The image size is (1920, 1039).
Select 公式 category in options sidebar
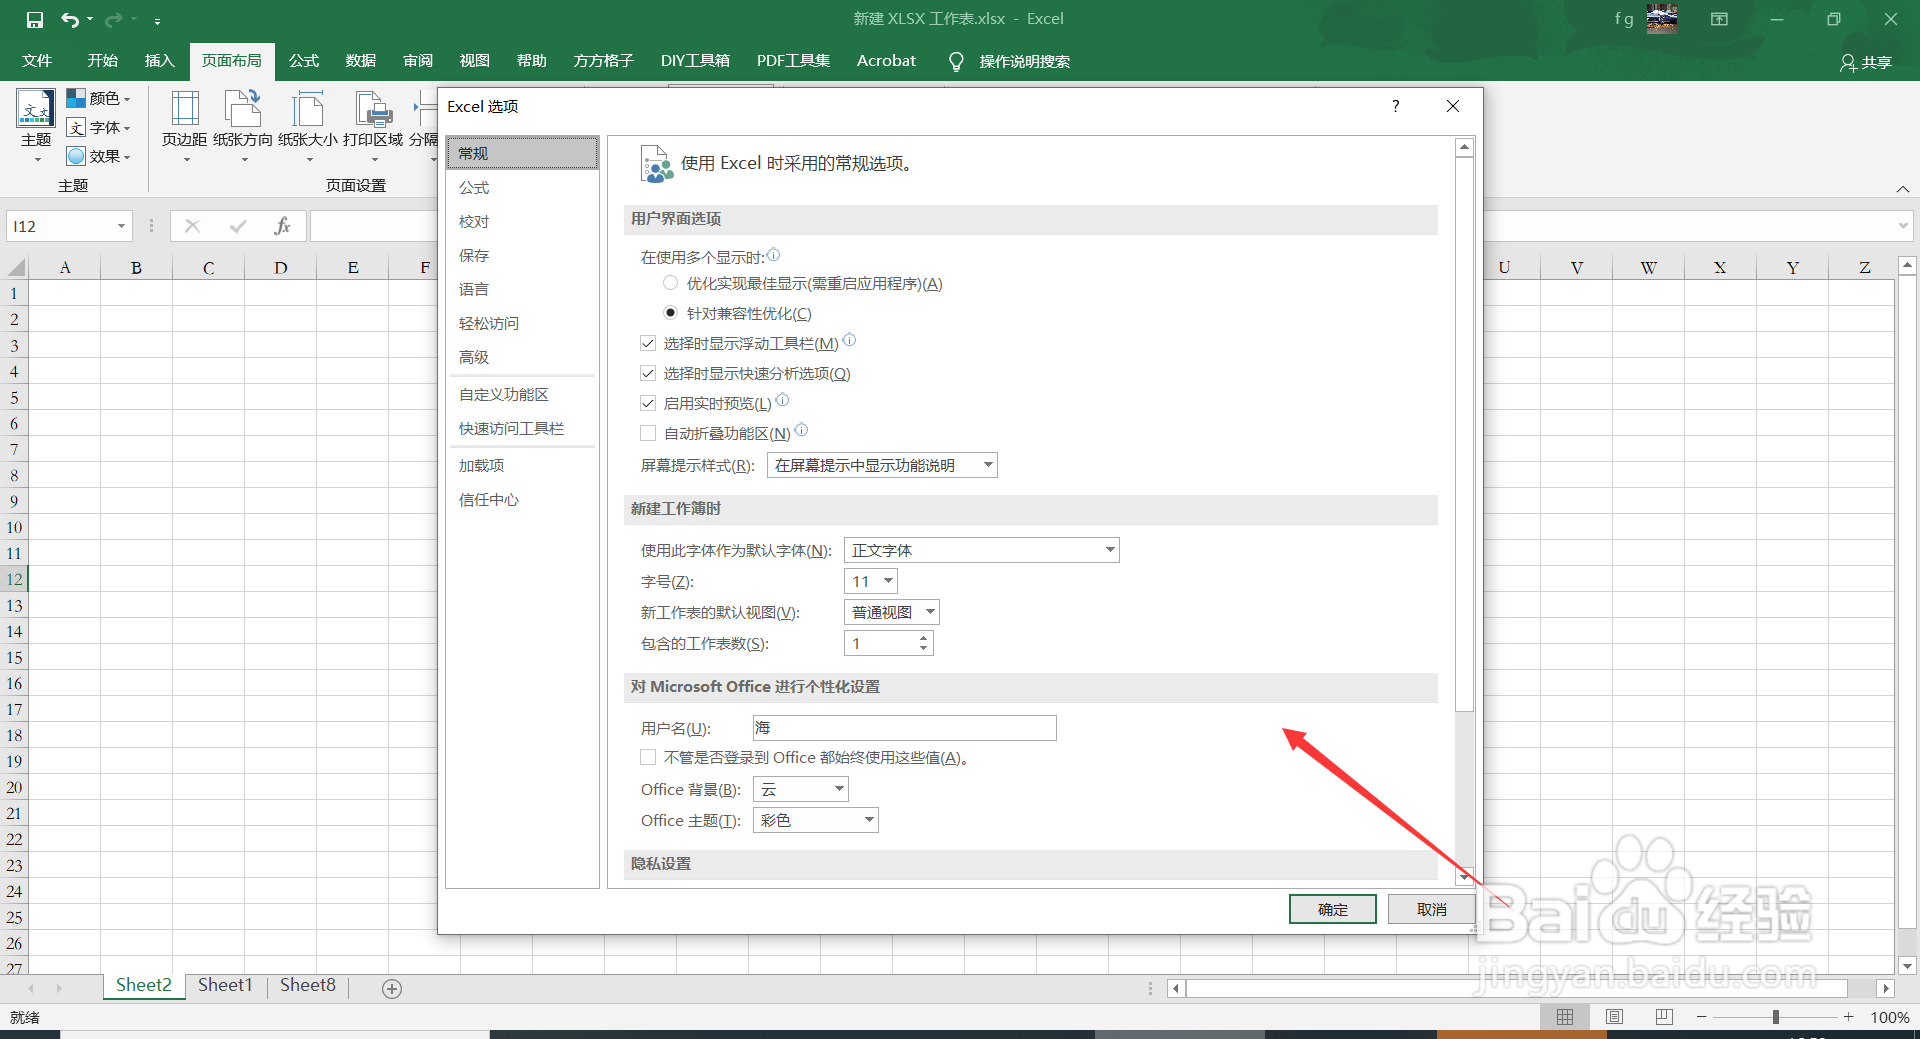click(522, 187)
